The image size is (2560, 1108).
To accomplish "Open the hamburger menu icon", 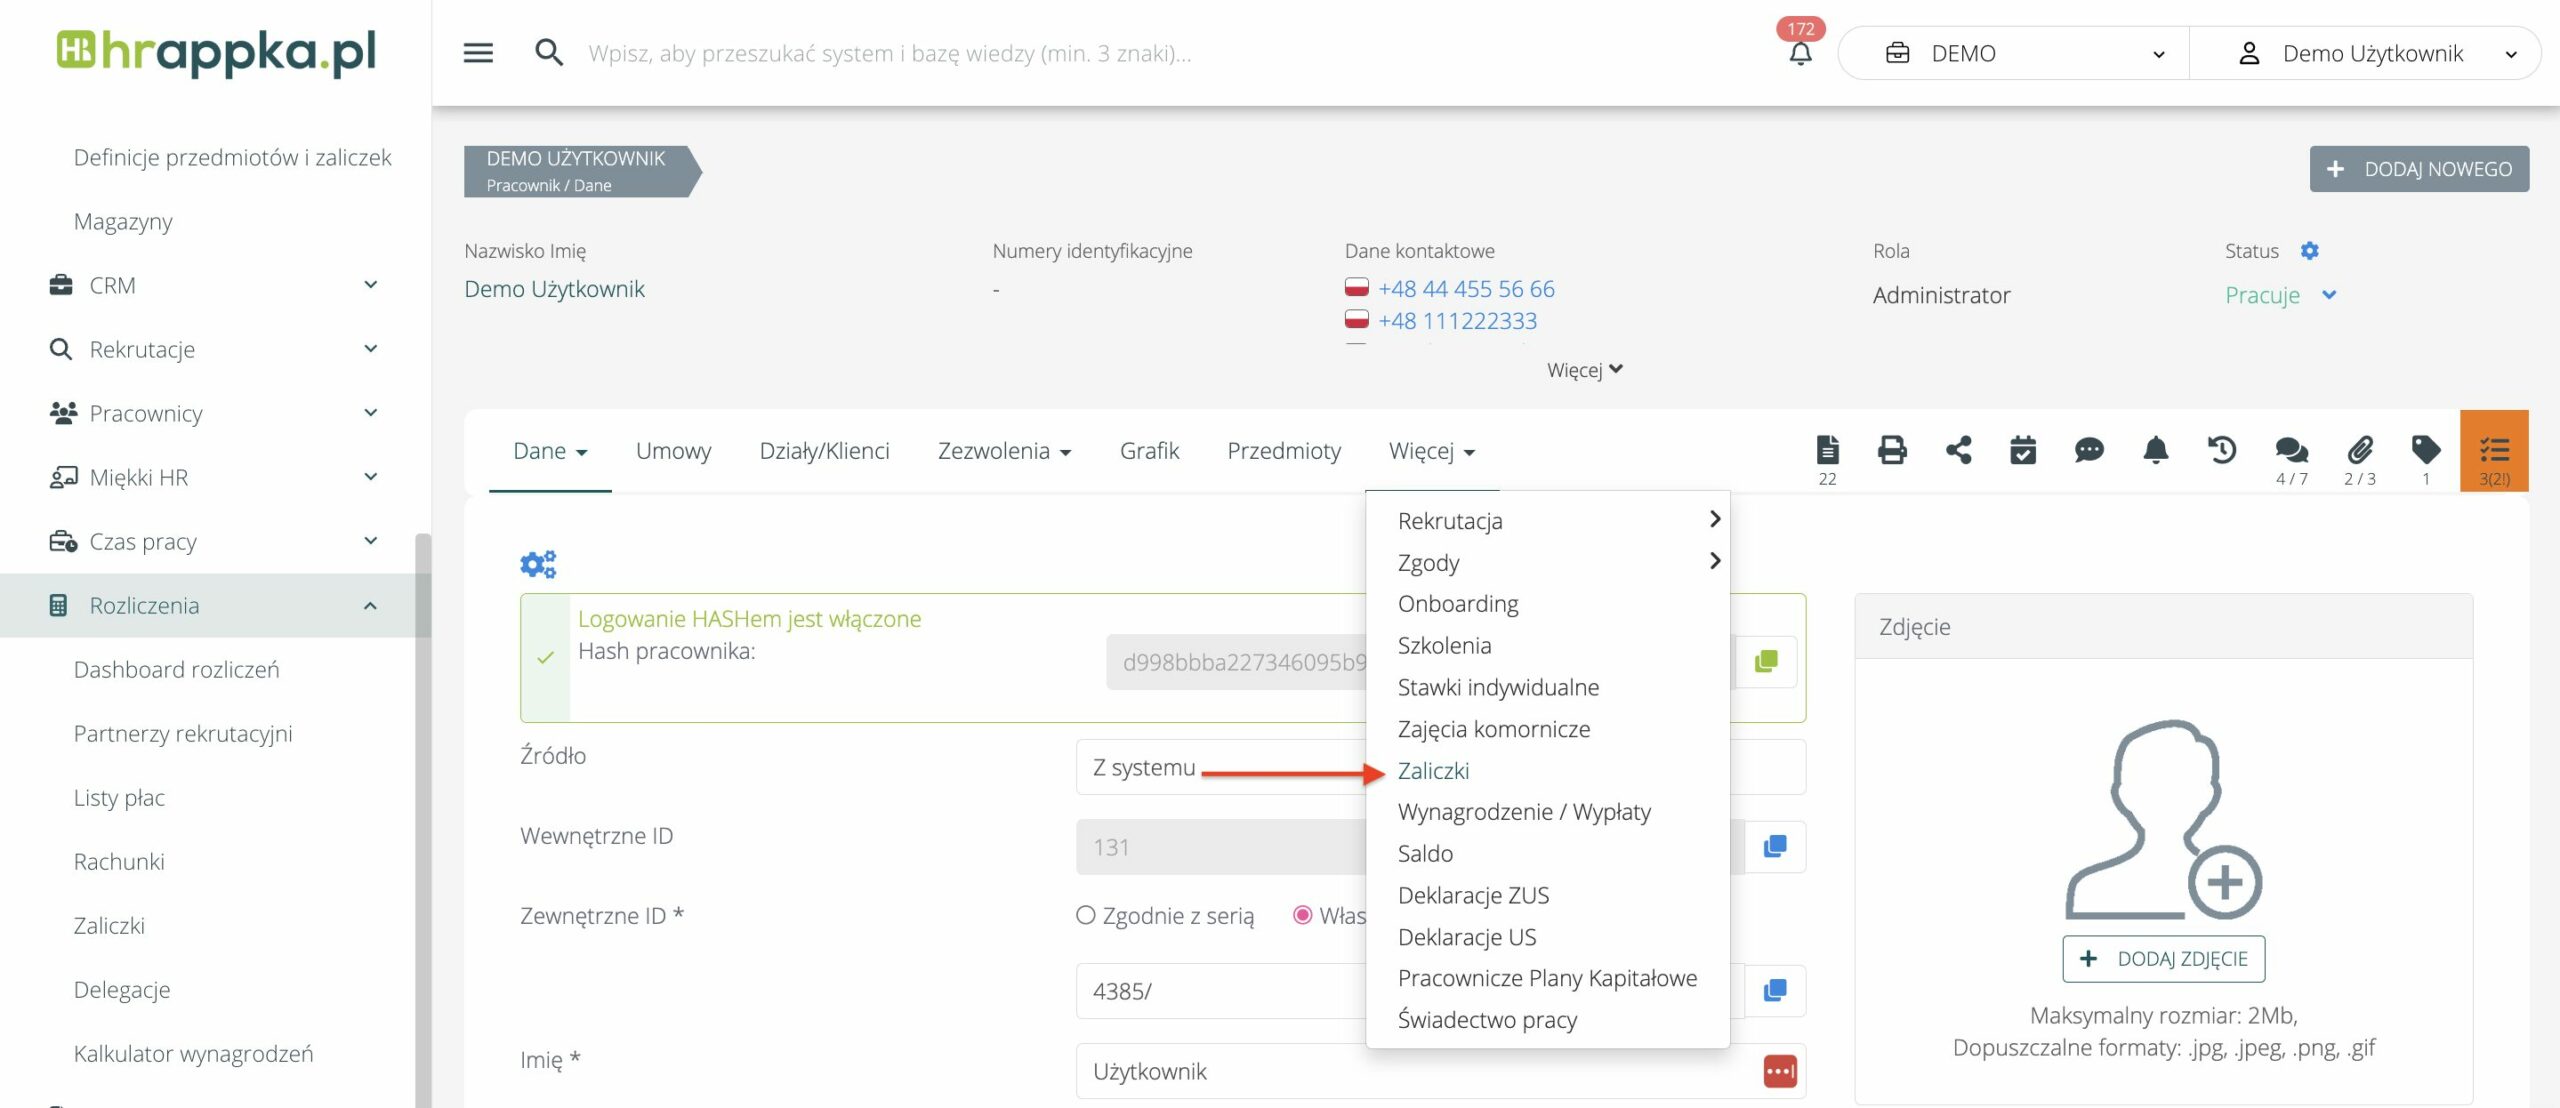I will point(478,53).
